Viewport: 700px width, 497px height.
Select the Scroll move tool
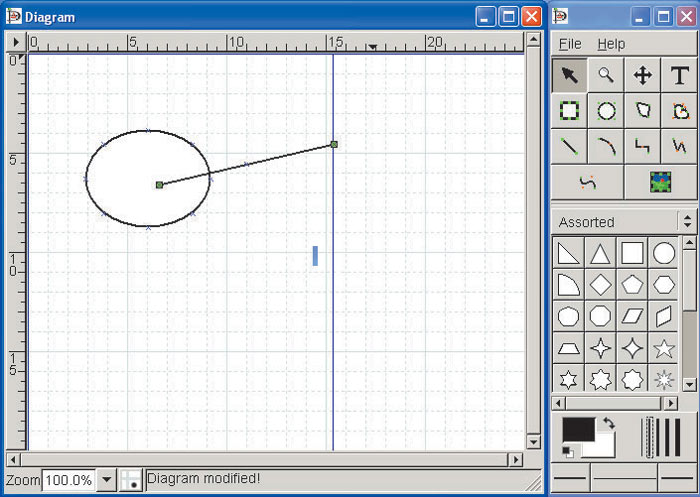tap(643, 75)
